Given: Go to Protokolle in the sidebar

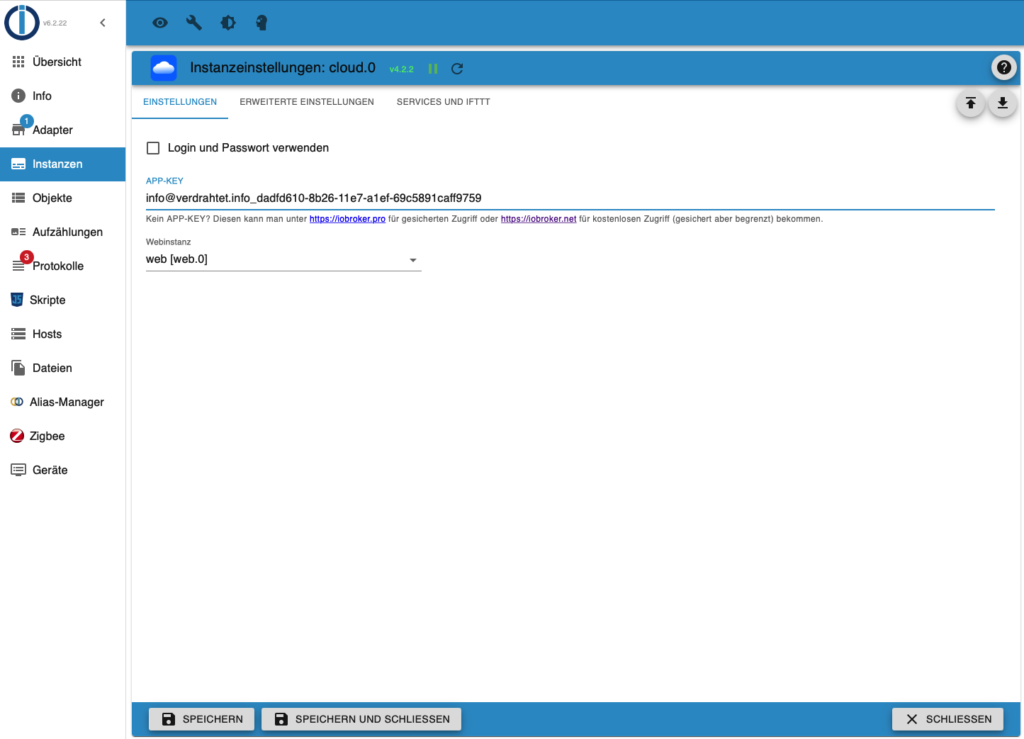Looking at the screenshot, I should pos(58,266).
